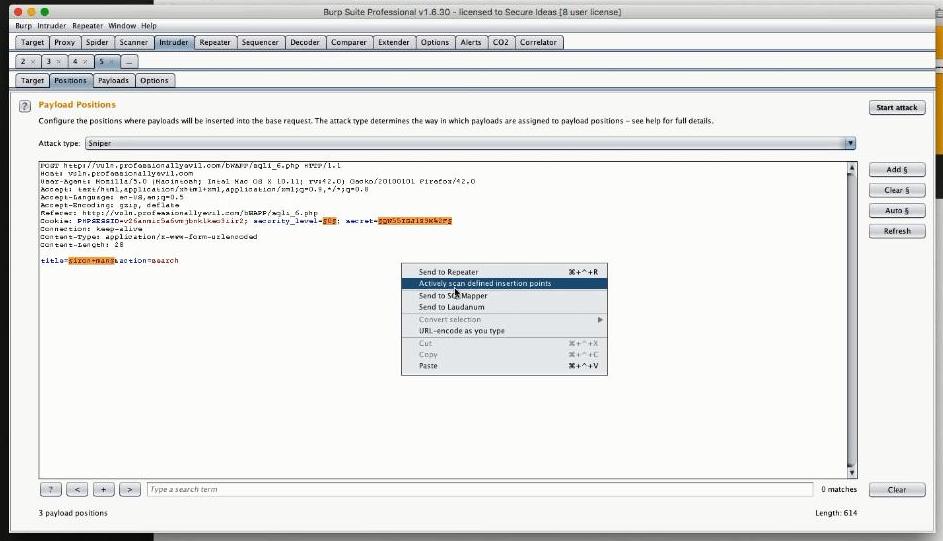
Task: Select the Intruder main tab
Action: pyautogui.click(x=174, y=42)
